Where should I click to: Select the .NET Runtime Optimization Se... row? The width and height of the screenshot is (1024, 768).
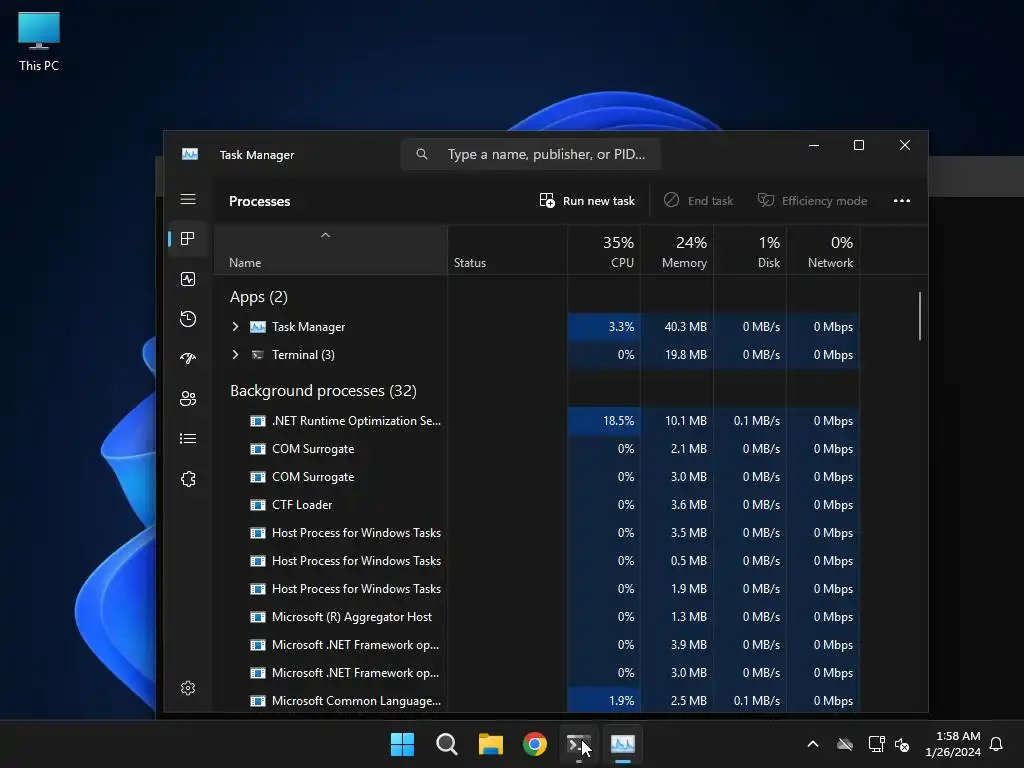tap(537, 421)
